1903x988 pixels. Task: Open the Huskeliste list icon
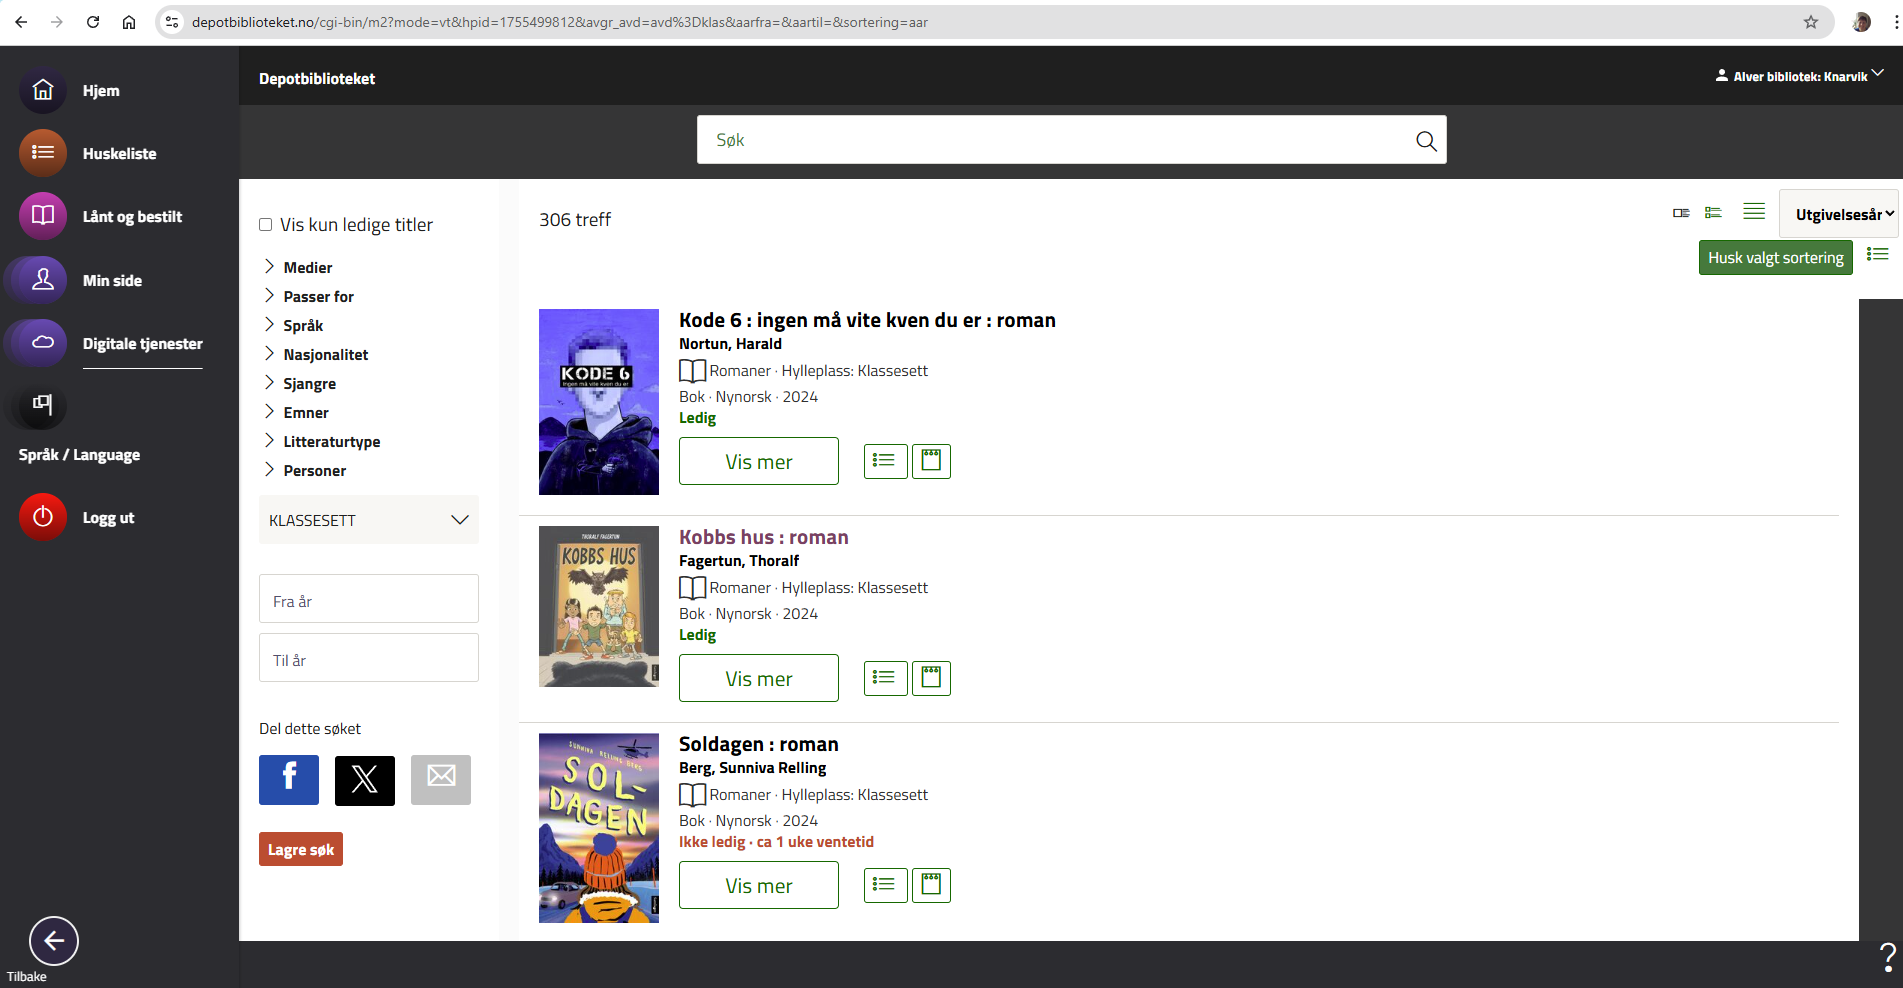click(x=43, y=153)
